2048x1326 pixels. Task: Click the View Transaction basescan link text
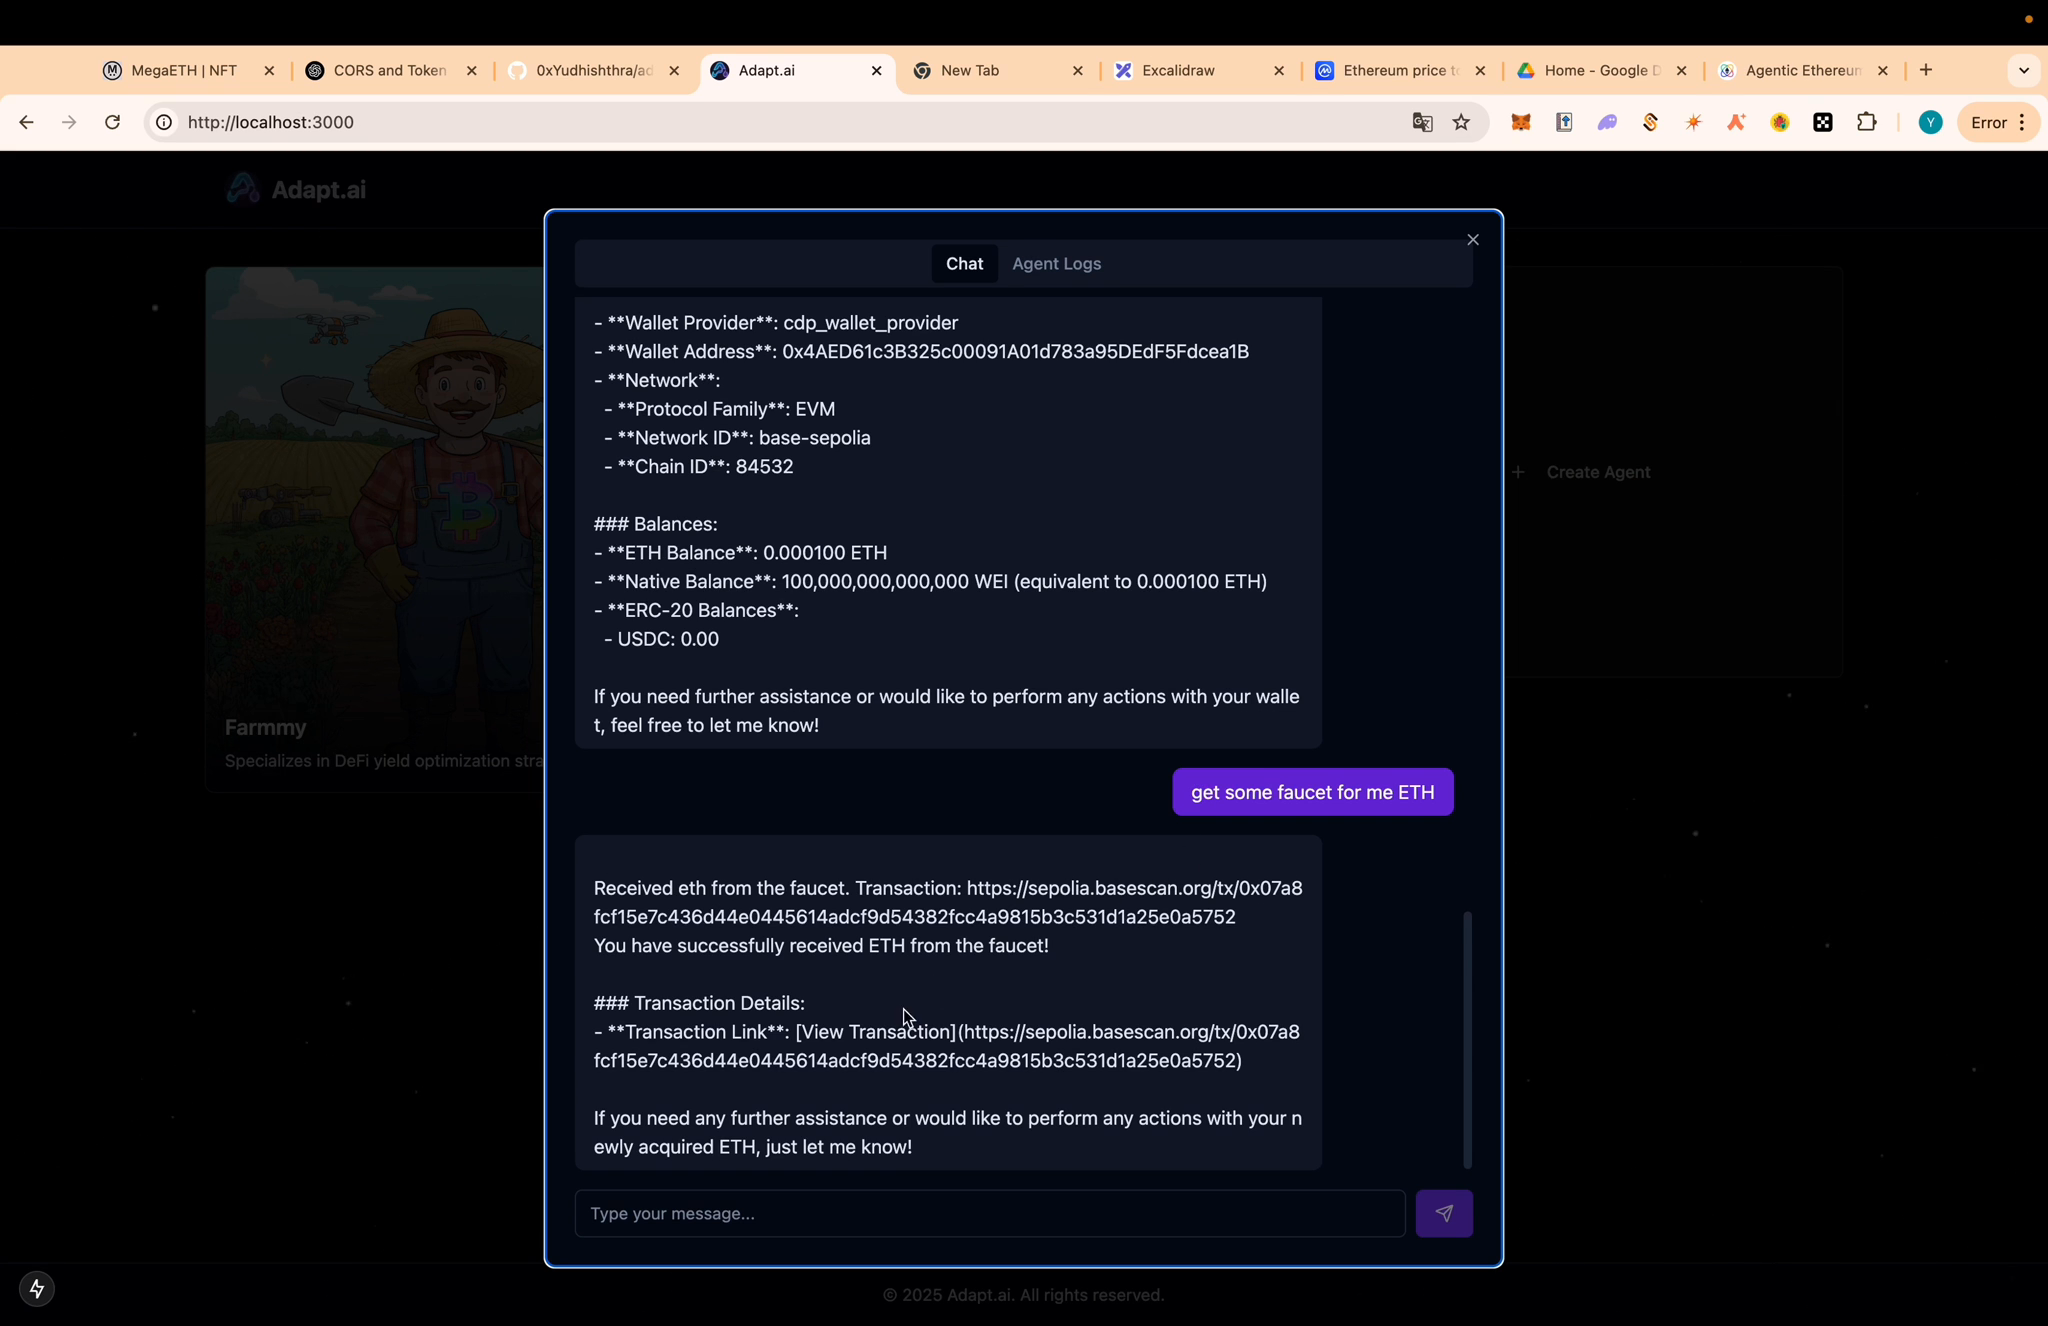click(876, 1032)
